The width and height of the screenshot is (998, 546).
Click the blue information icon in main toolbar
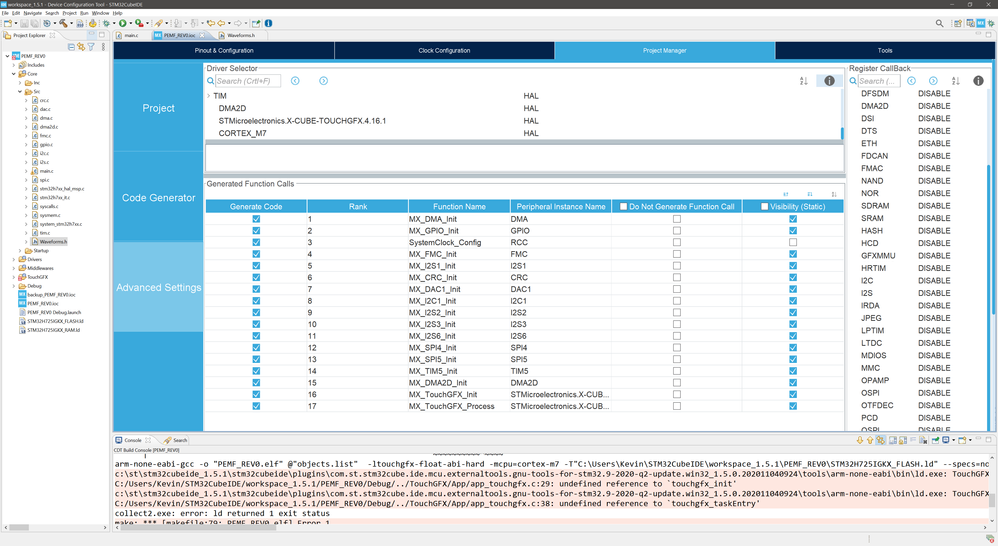point(268,24)
